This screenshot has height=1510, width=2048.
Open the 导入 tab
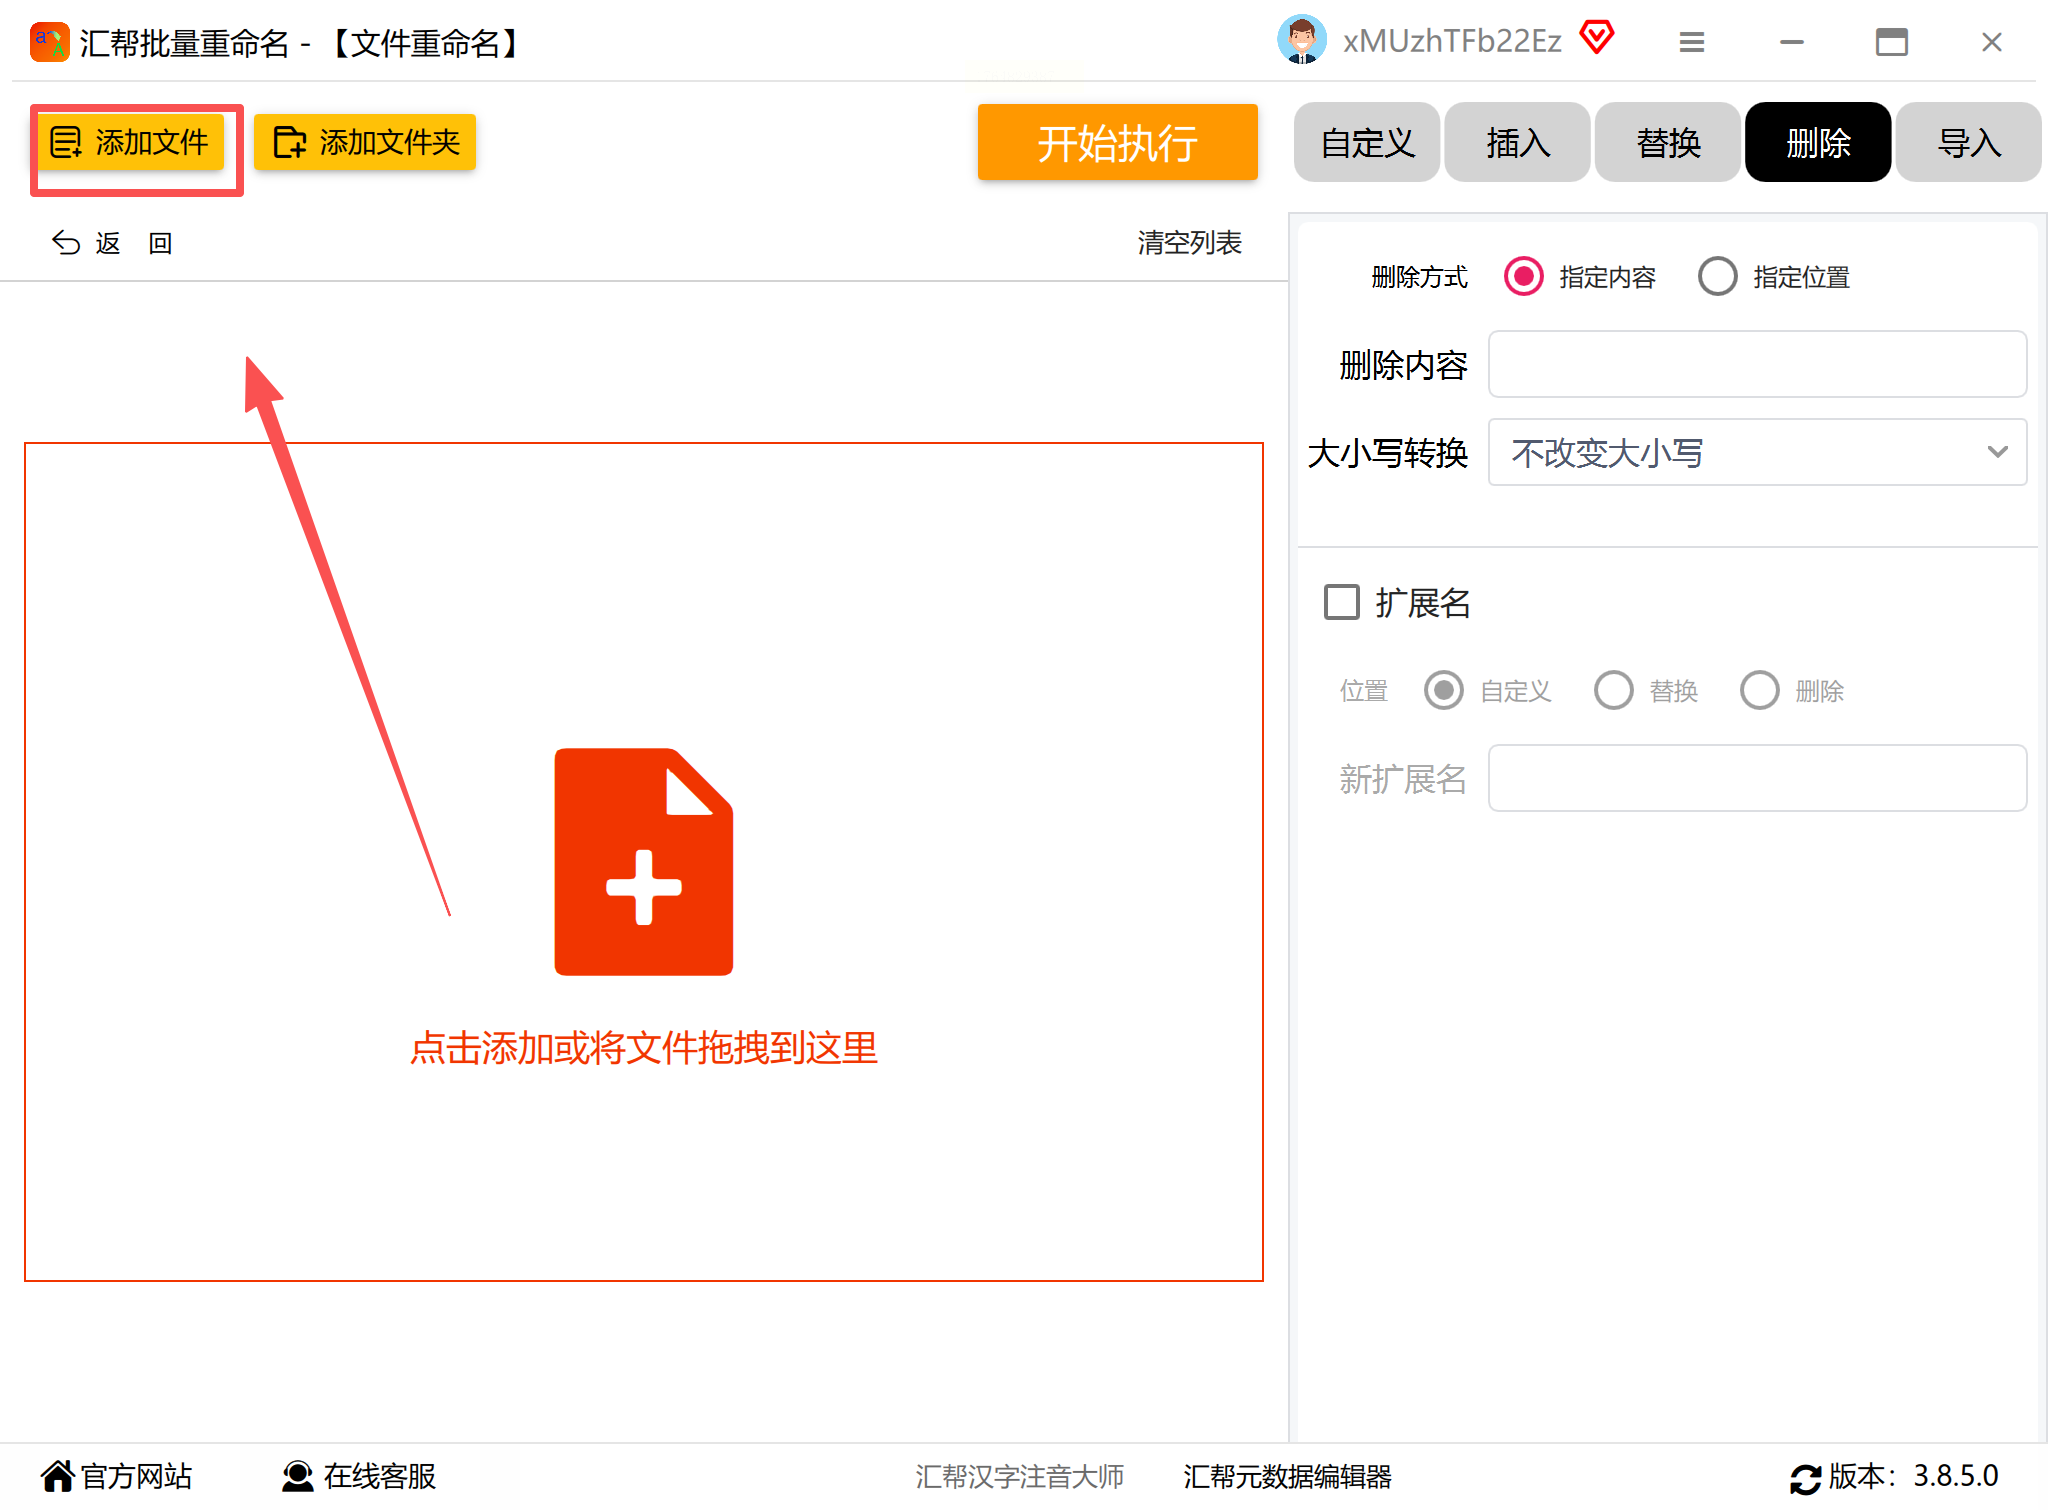(x=1968, y=143)
